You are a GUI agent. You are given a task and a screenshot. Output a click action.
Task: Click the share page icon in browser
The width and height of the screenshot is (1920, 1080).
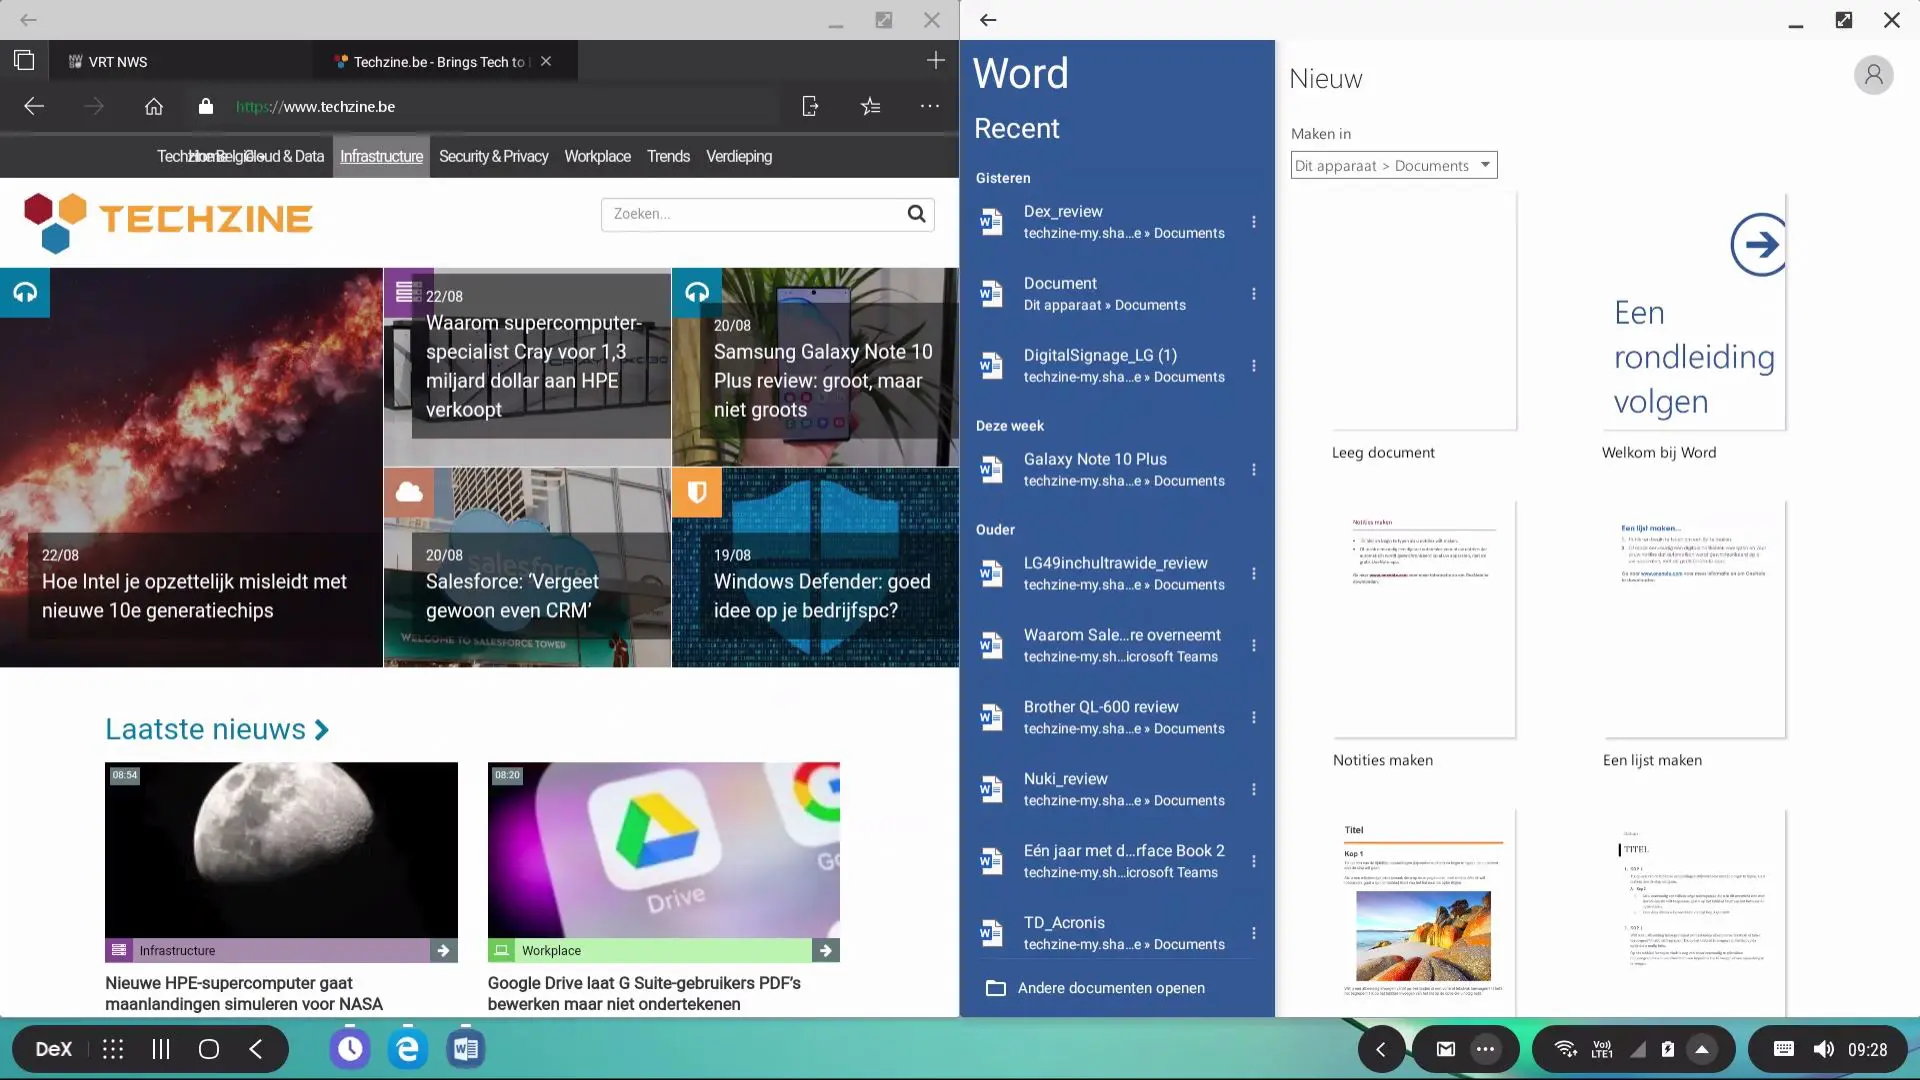coord(810,106)
